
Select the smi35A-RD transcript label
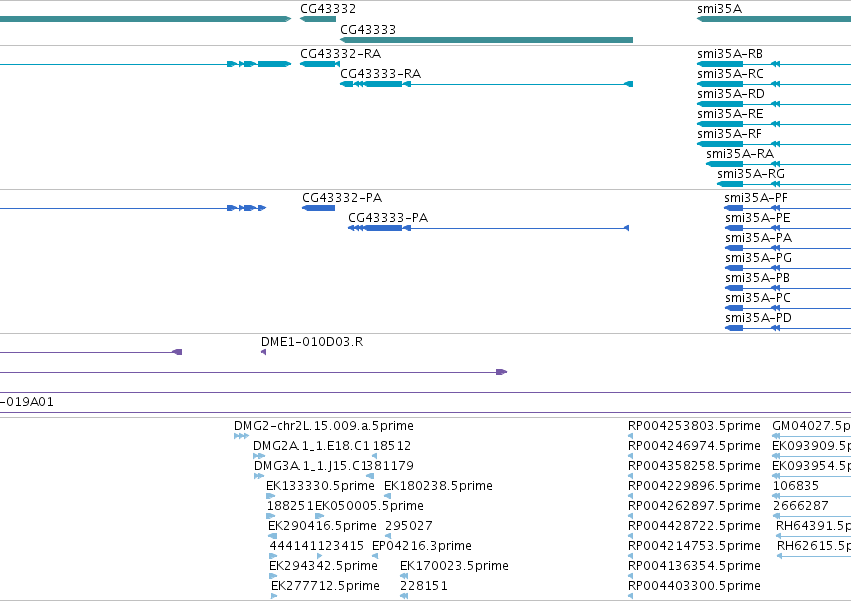tap(731, 94)
